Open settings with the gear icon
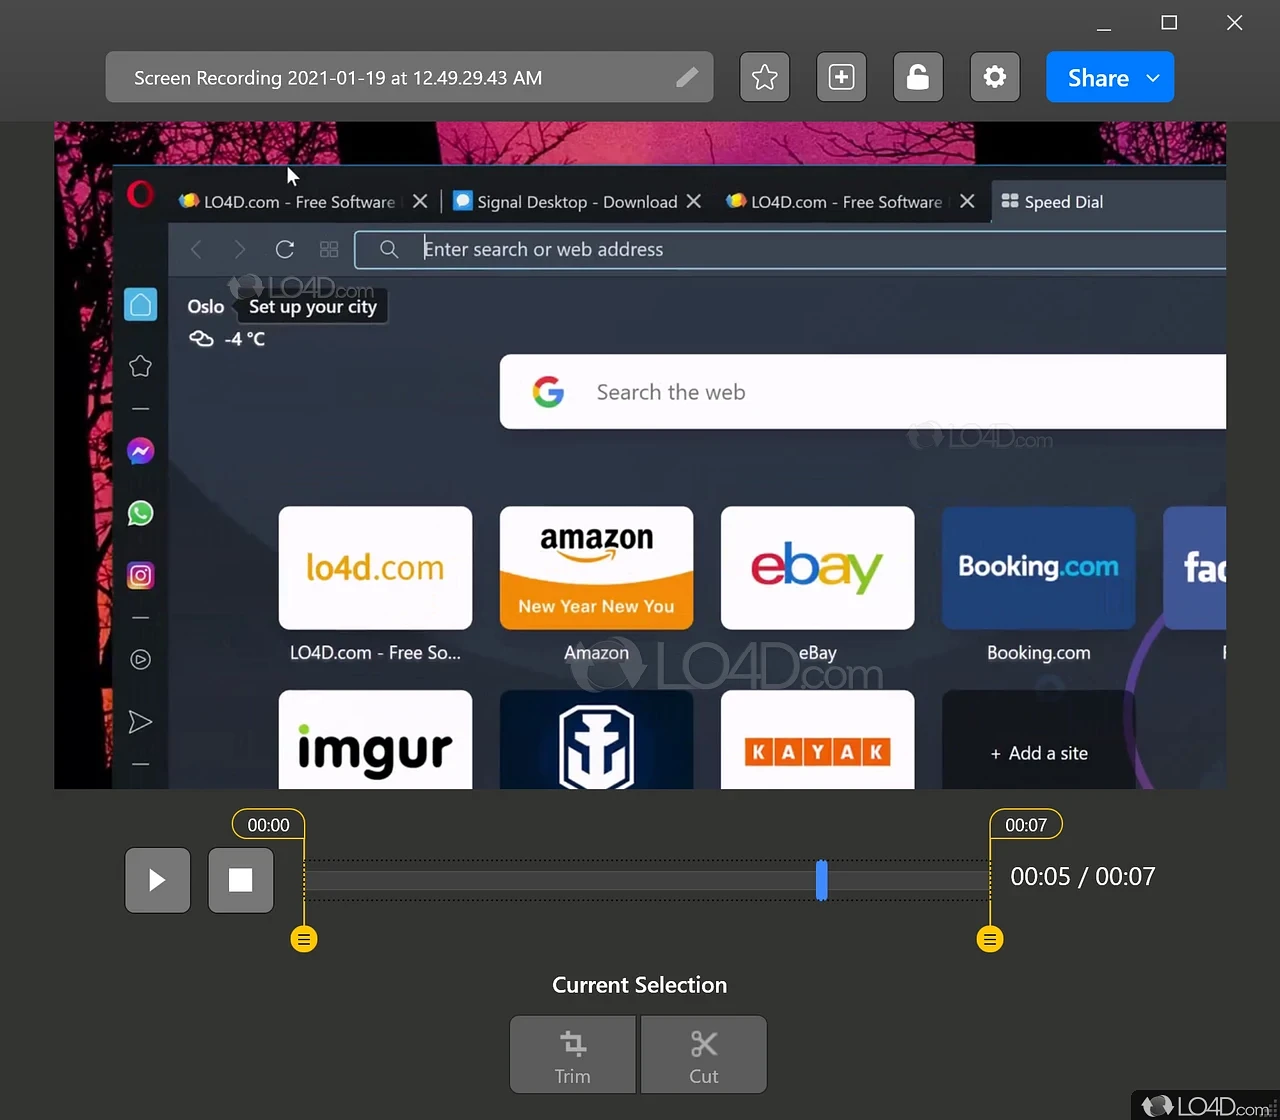Image resolution: width=1280 pixels, height=1120 pixels. point(995,77)
